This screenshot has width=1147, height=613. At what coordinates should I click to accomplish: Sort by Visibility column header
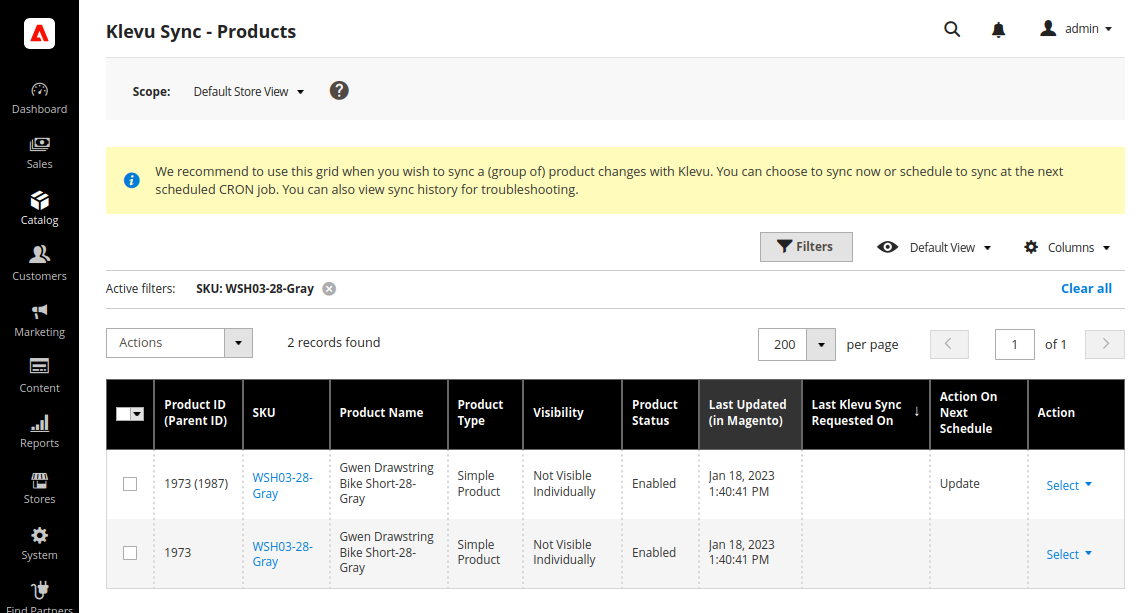coord(573,413)
